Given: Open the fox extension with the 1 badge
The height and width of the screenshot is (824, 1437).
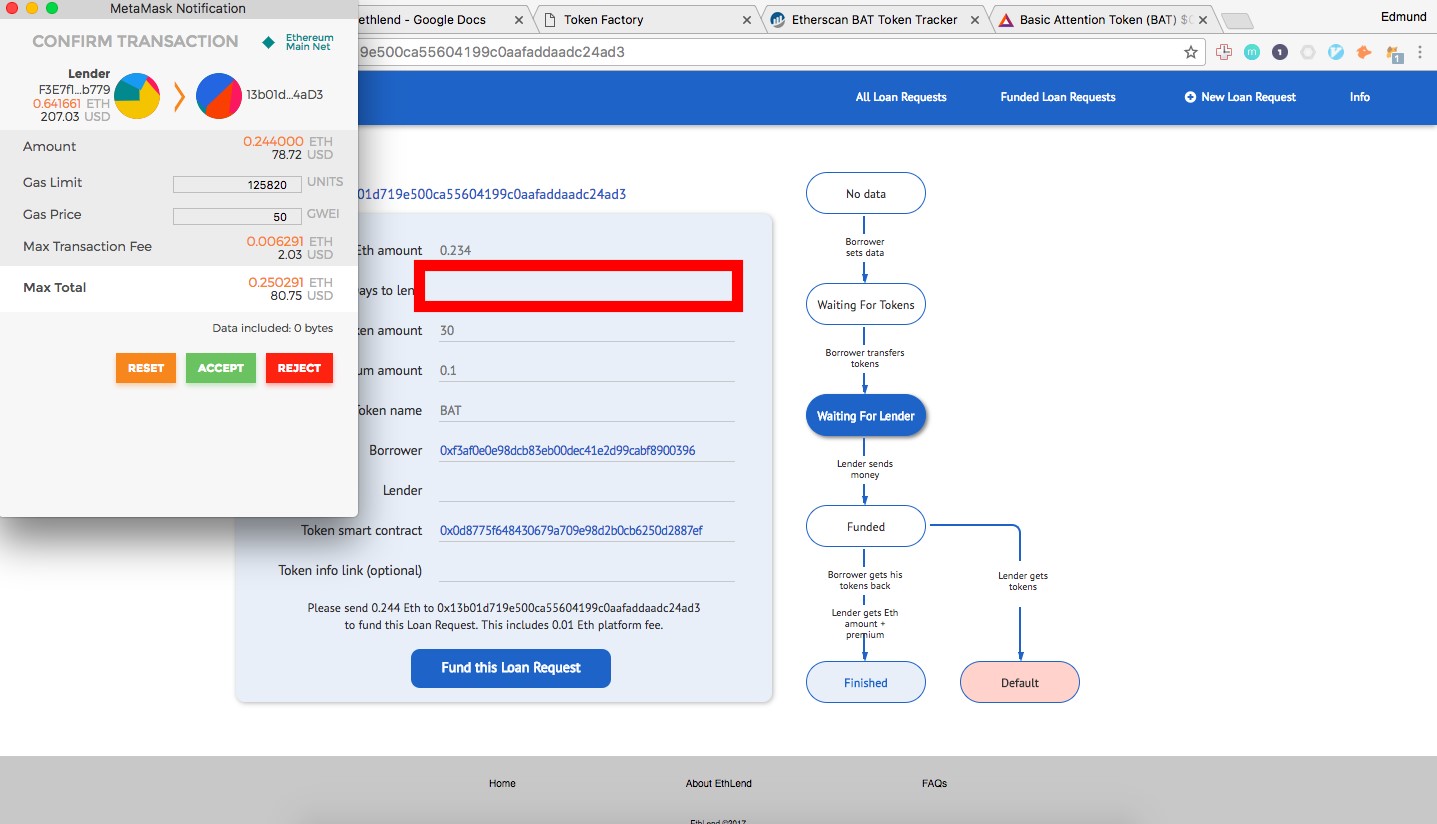Looking at the screenshot, I should tap(1392, 53).
